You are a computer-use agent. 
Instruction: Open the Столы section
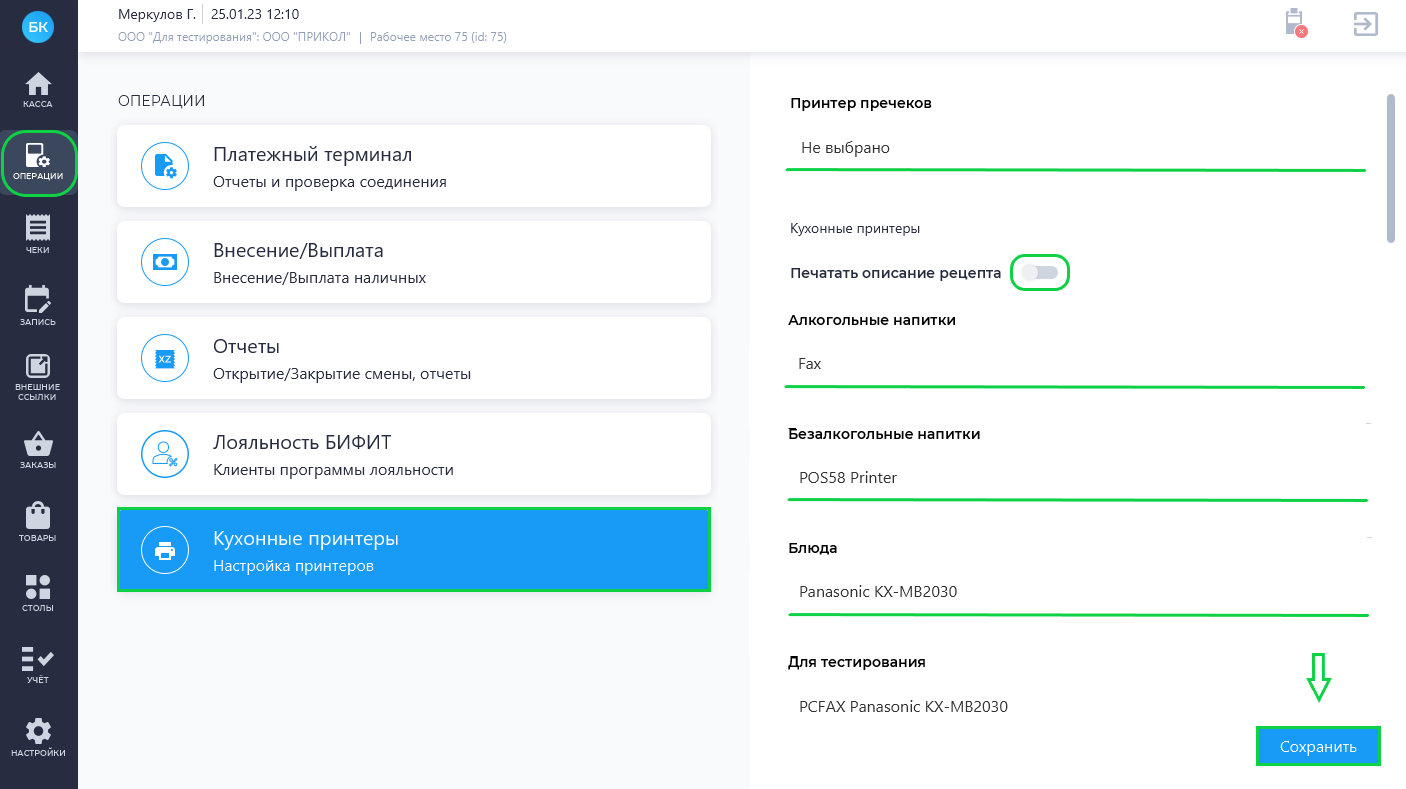[38, 594]
